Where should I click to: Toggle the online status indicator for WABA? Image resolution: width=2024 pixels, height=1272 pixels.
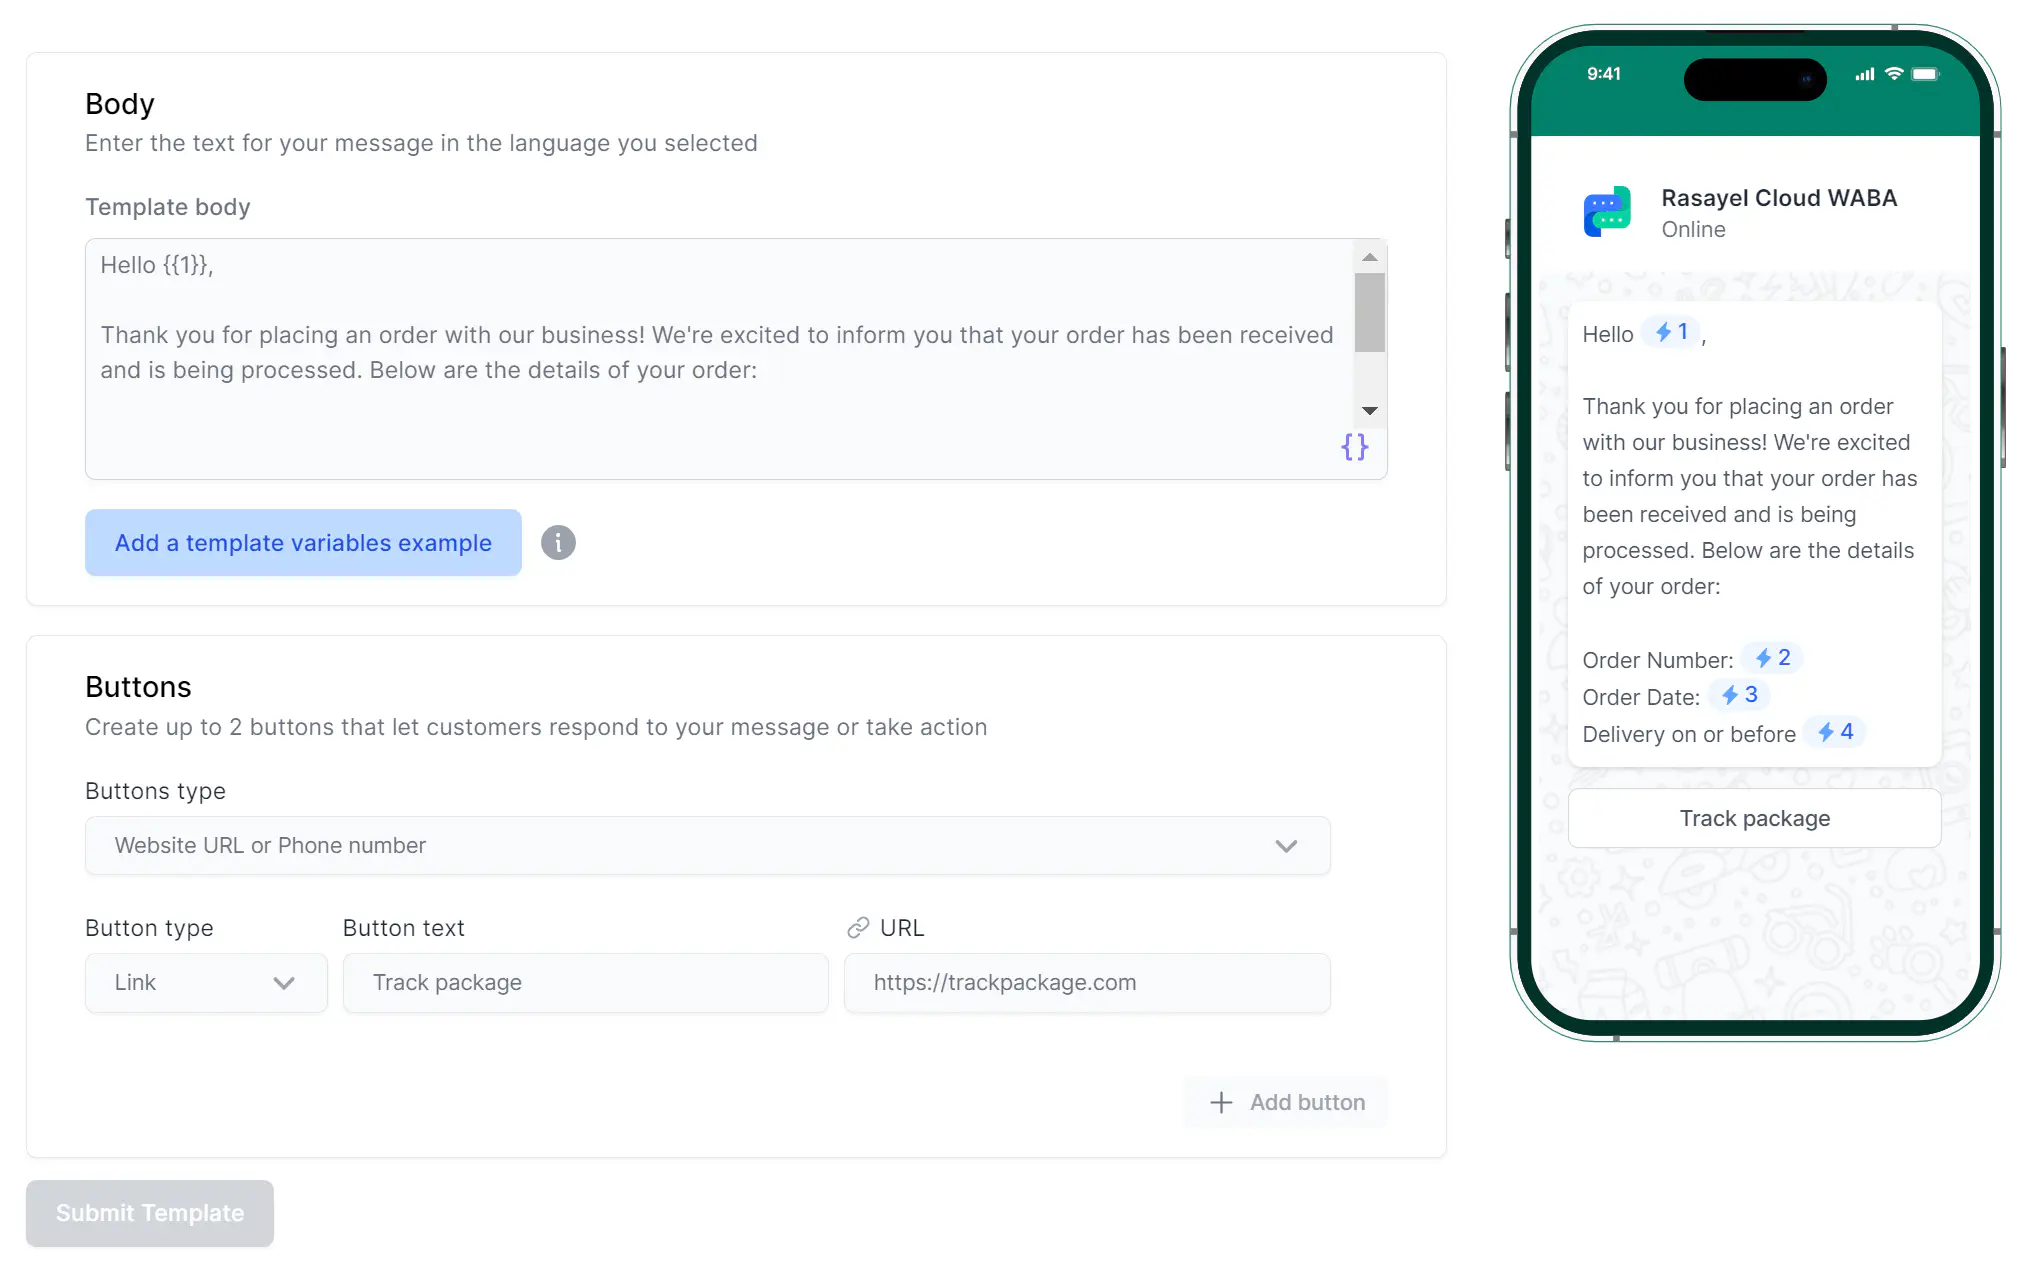click(x=1693, y=229)
